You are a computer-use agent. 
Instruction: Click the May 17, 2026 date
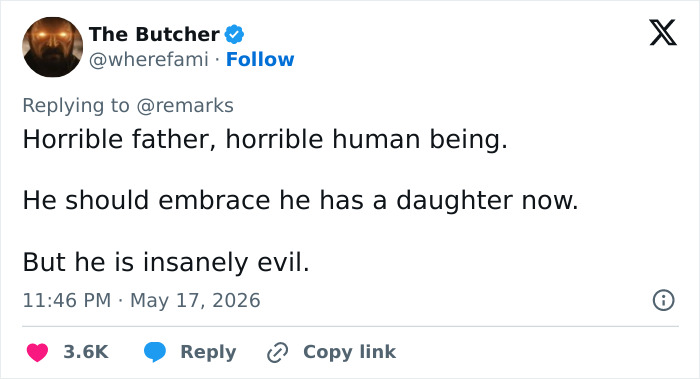tap(195, 300)
